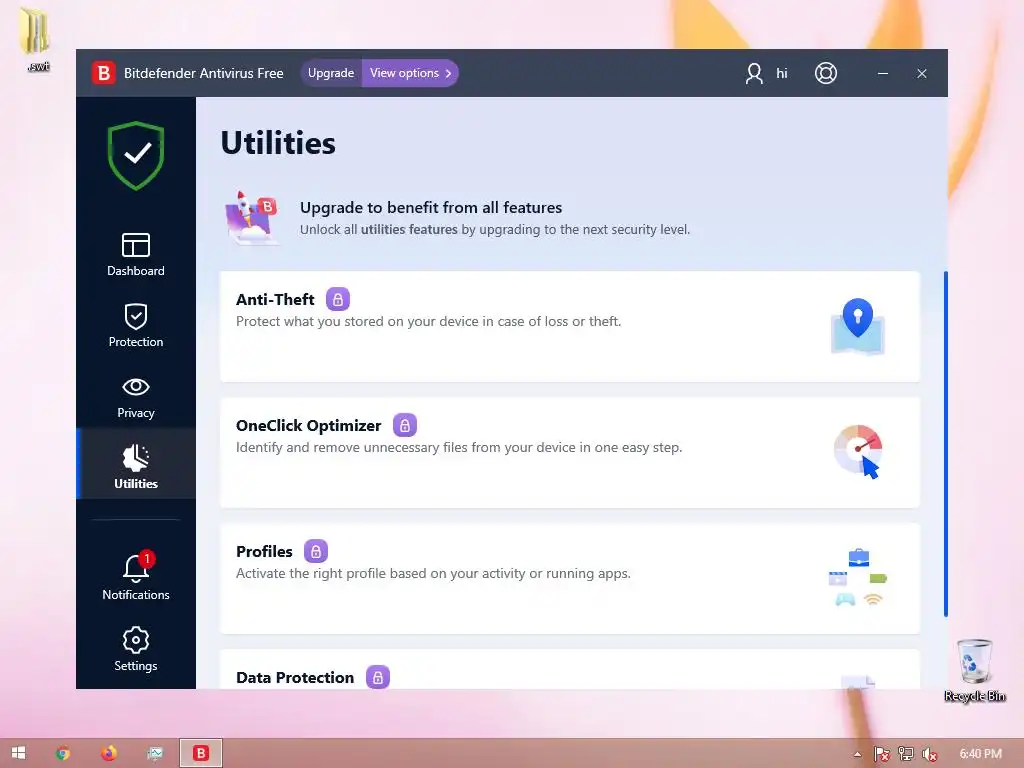Viewport: 1024px width, 768px height.
Task: Click 'Identify and remove unnecessary files' description
Action: (x=458, y=447)
